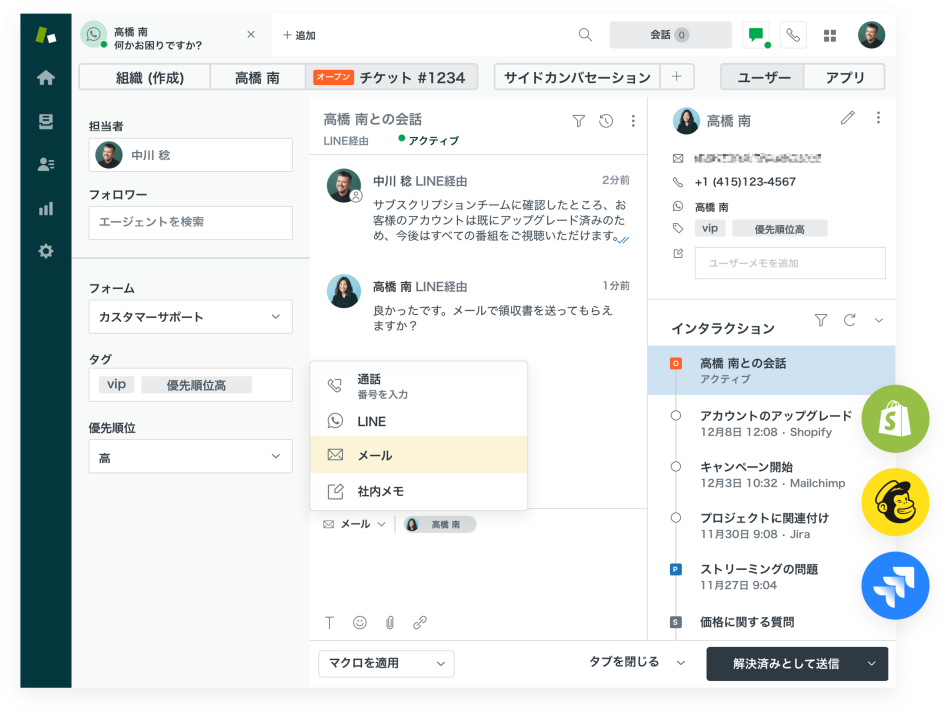Open the 優先順位 dropdown
Image resolution: width=950 pixels, height=715 pixels.
click(190, 457)
